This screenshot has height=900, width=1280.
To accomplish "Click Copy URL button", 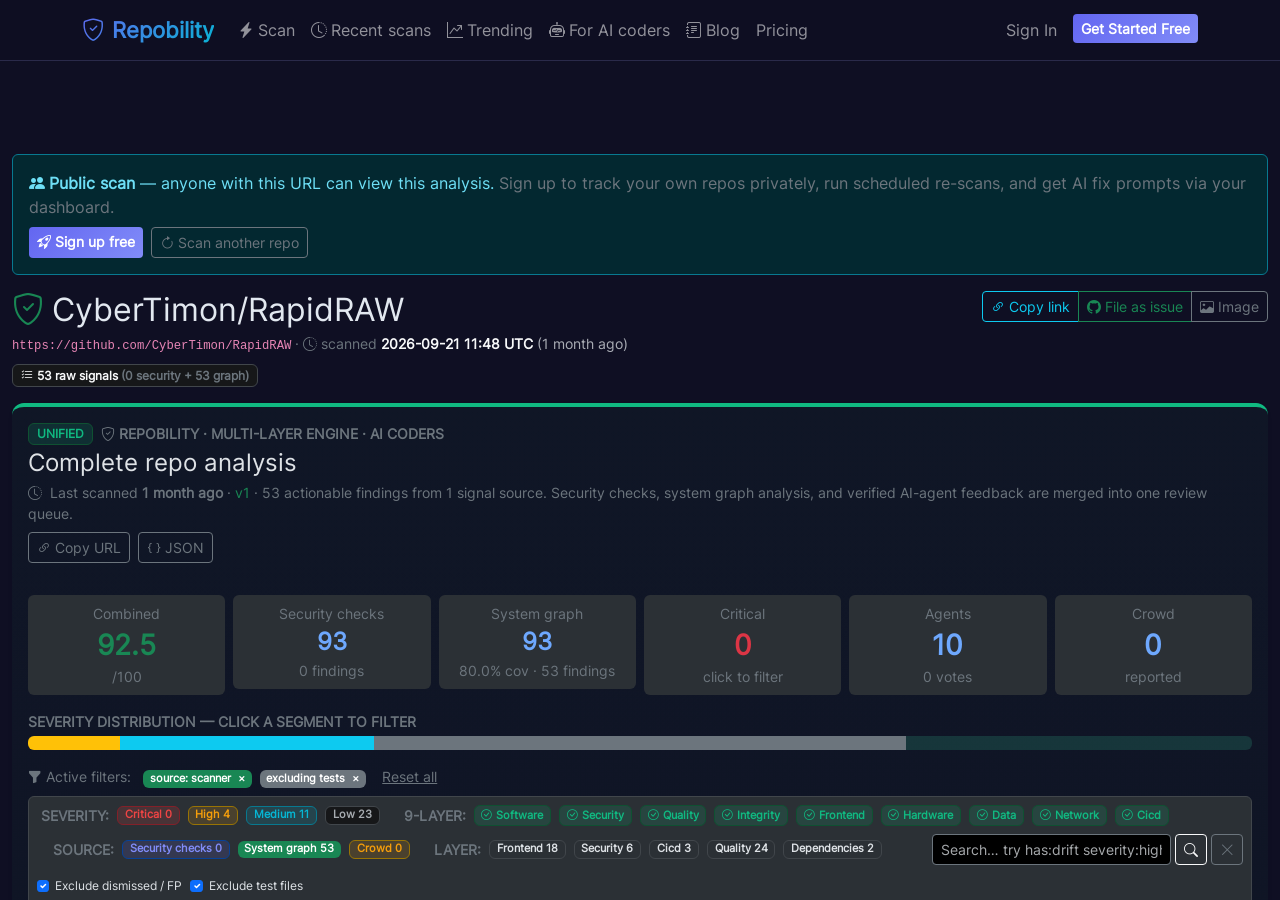I will [79, 547].
